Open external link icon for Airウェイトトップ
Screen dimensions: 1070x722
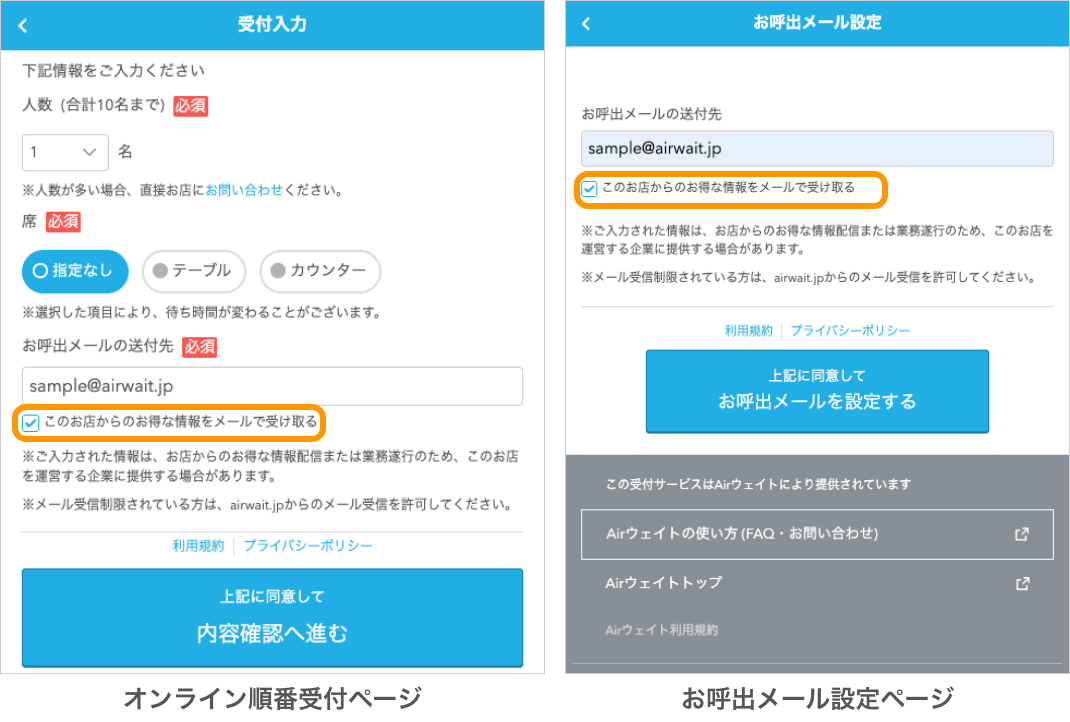coord(1022,583)
